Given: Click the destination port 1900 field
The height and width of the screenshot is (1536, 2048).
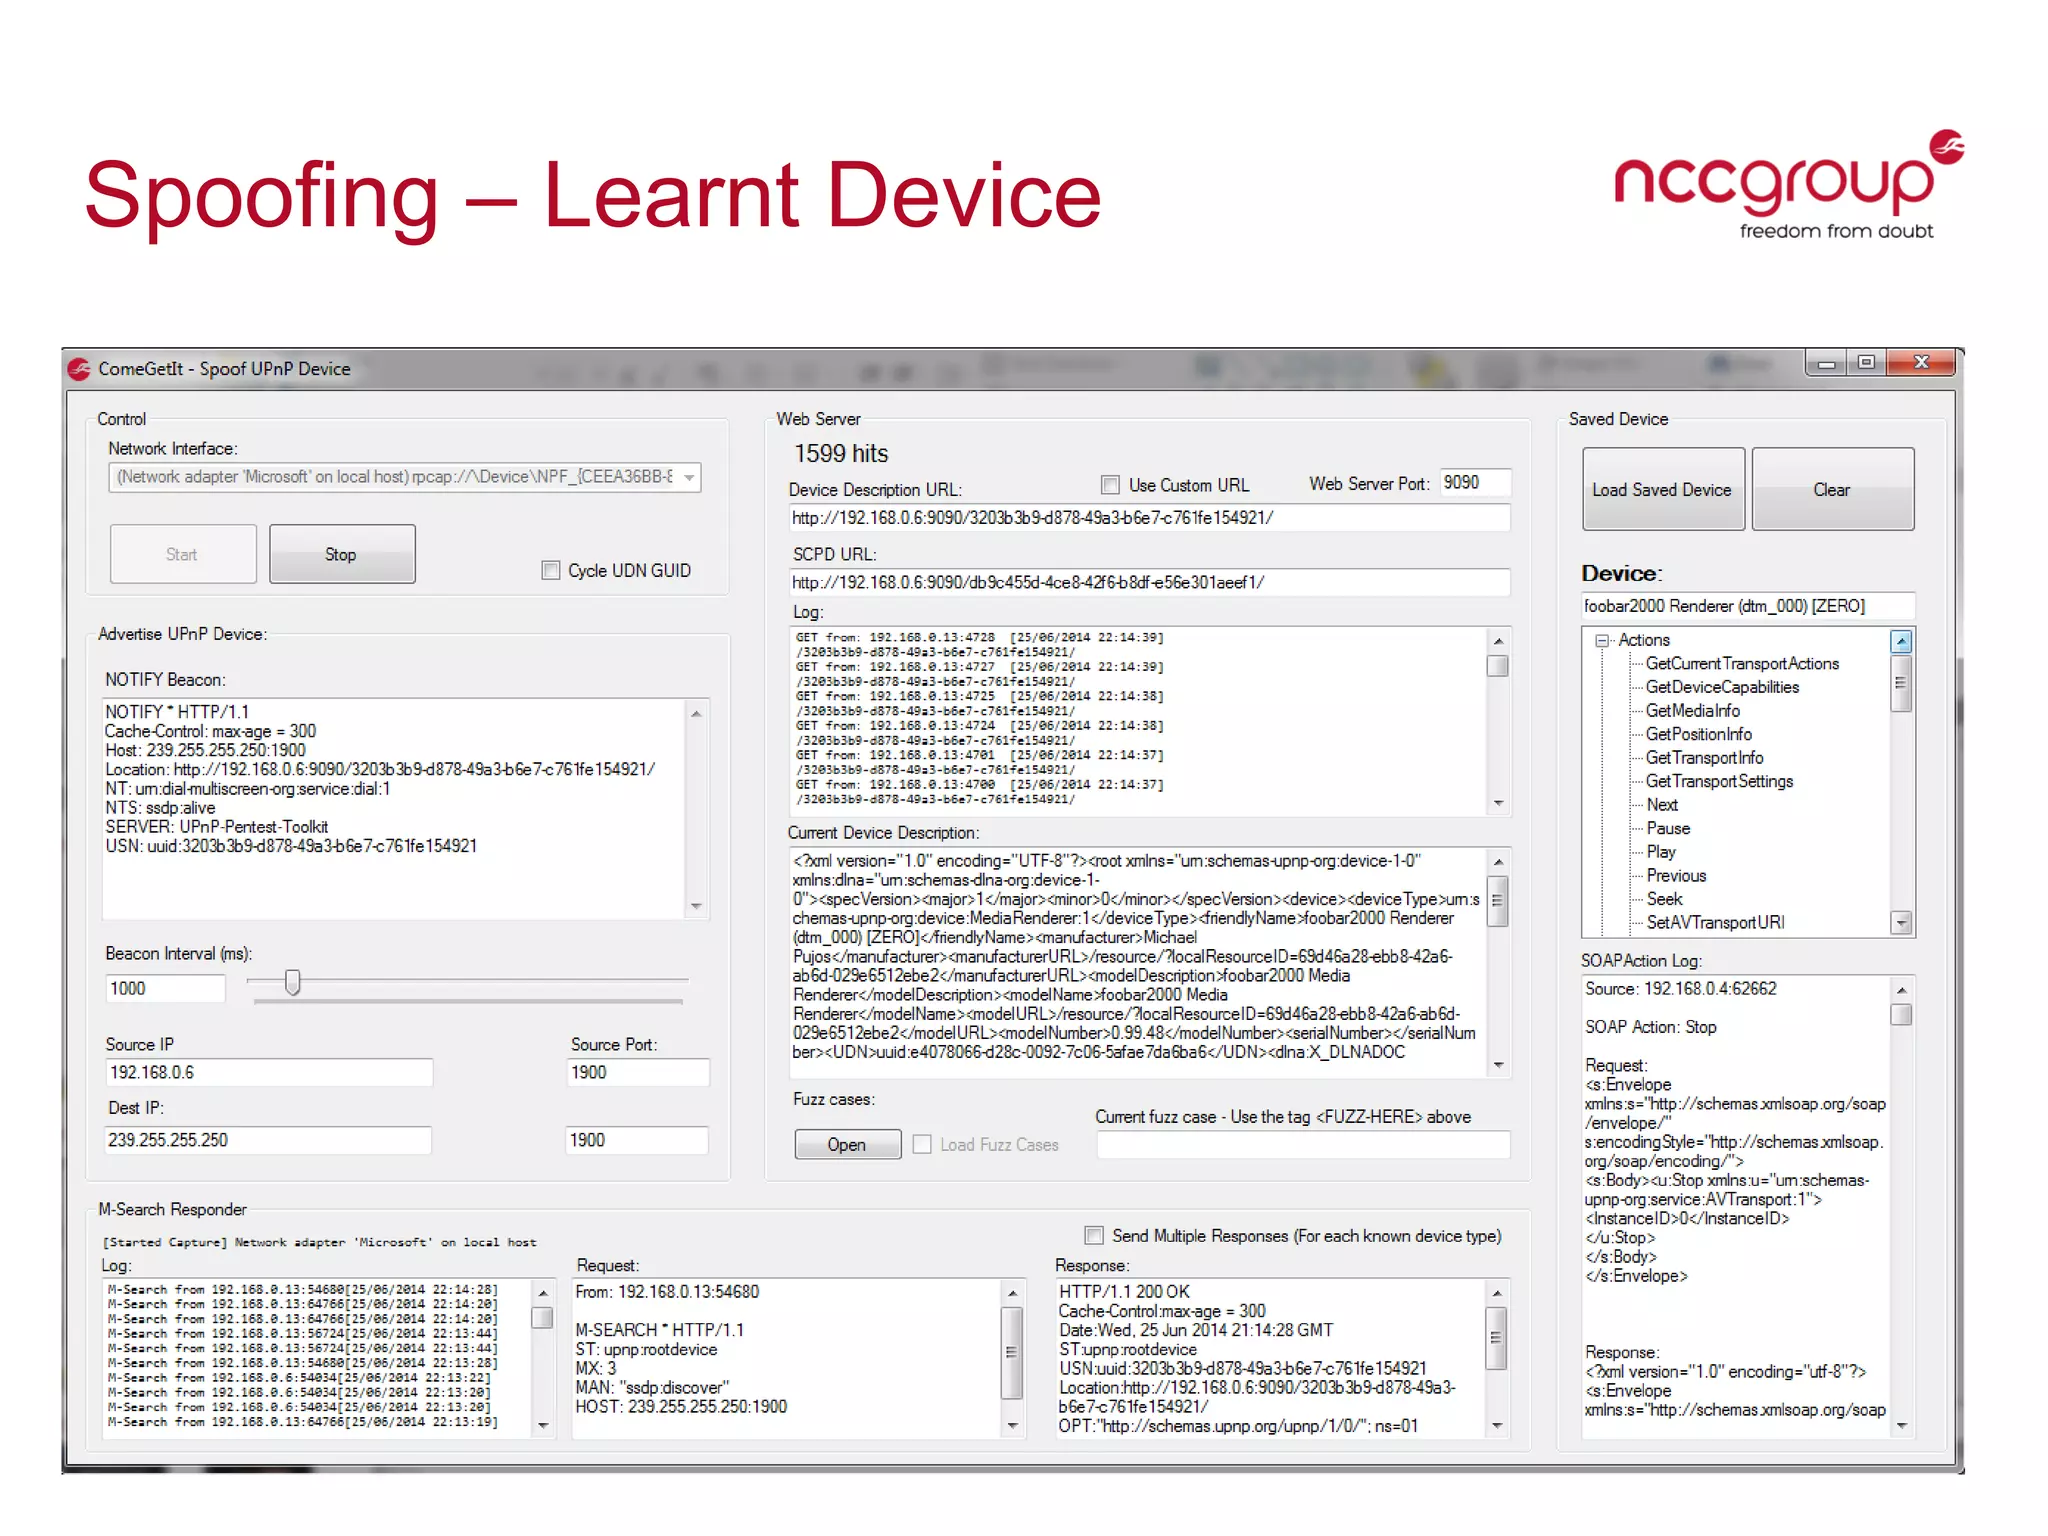Looking at the screenshot, I should [637, 1141].
